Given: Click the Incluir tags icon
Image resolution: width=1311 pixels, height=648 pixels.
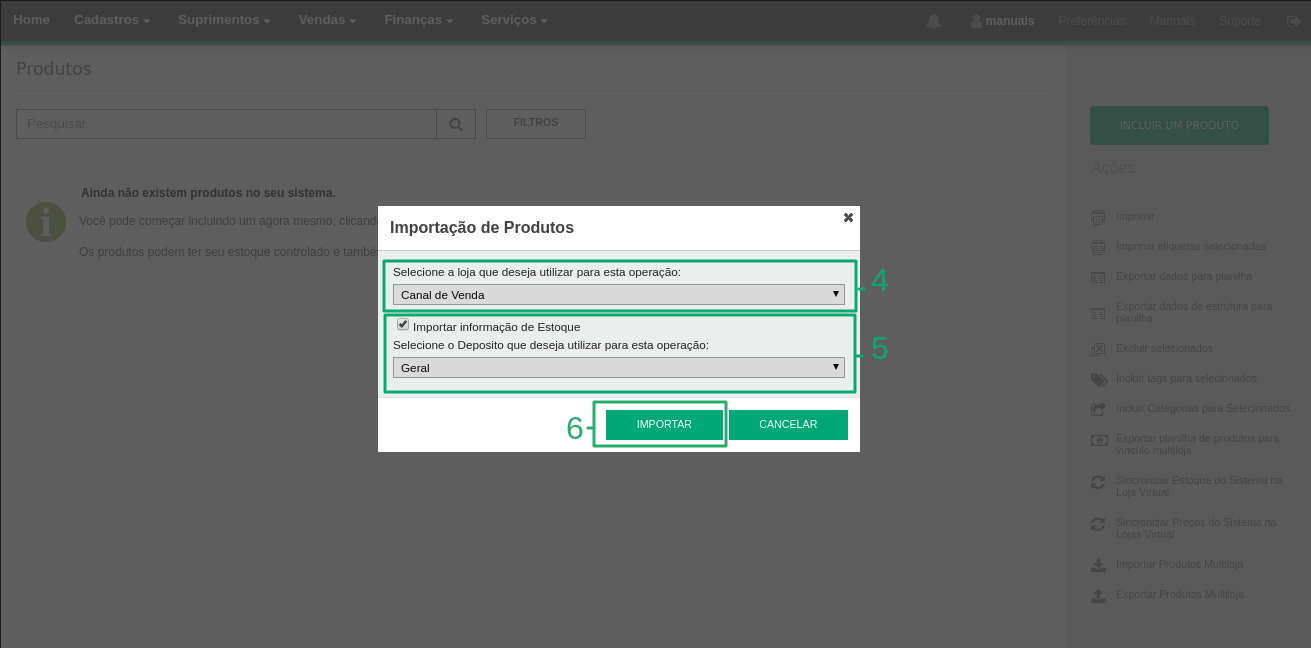Looking at the screenshot, I should coord(1098,379).
